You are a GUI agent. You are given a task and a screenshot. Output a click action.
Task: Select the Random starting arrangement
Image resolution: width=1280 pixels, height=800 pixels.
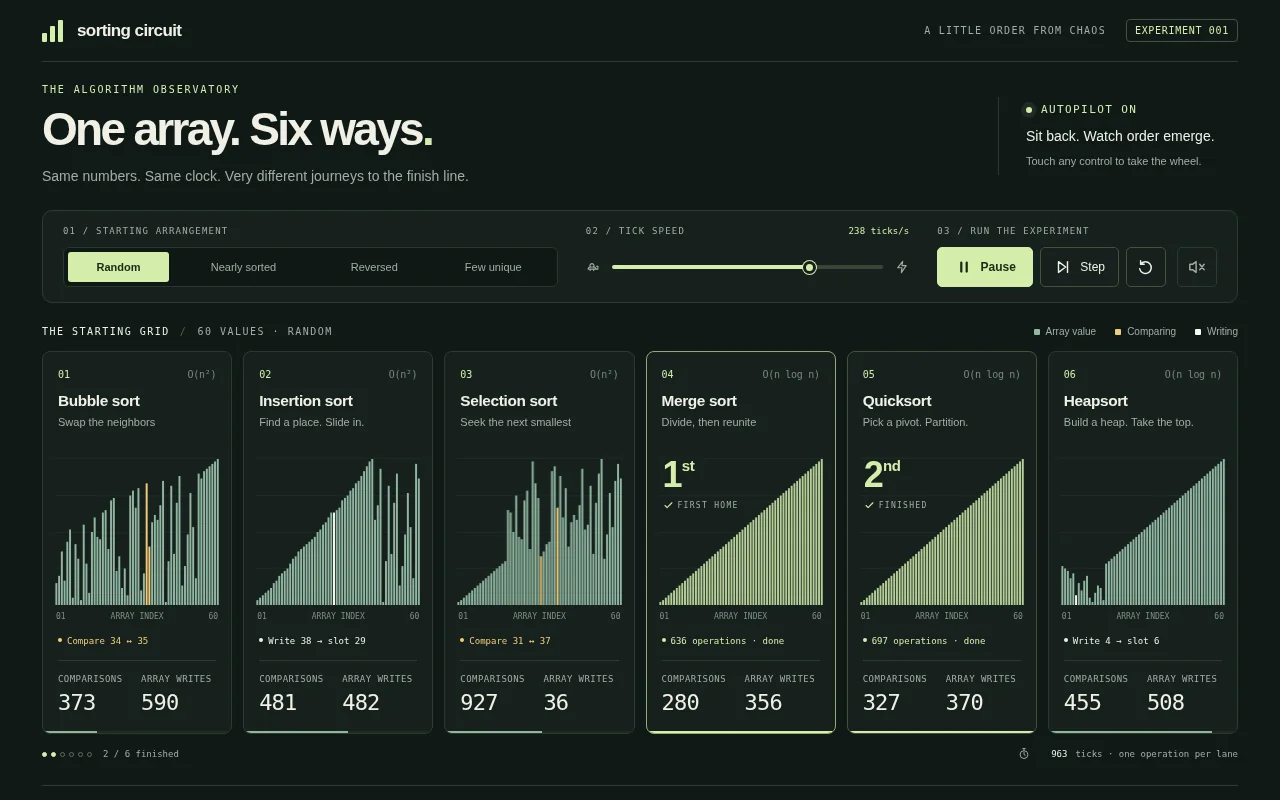(x=118, y=267)
